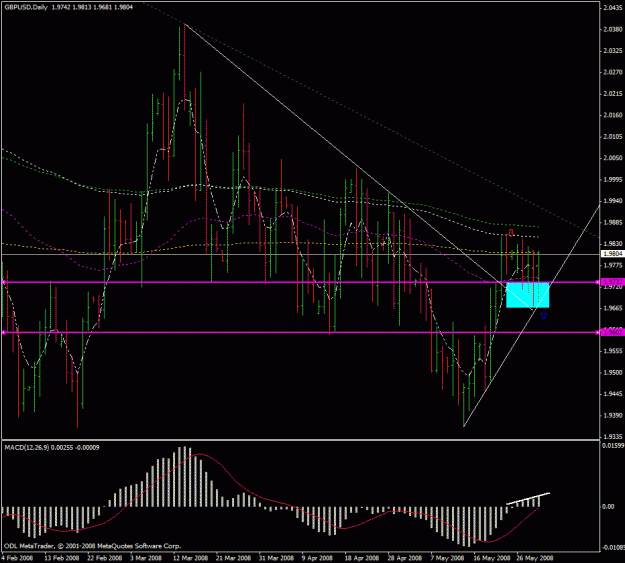Click the 22 Feb 2008 date label

104,558
